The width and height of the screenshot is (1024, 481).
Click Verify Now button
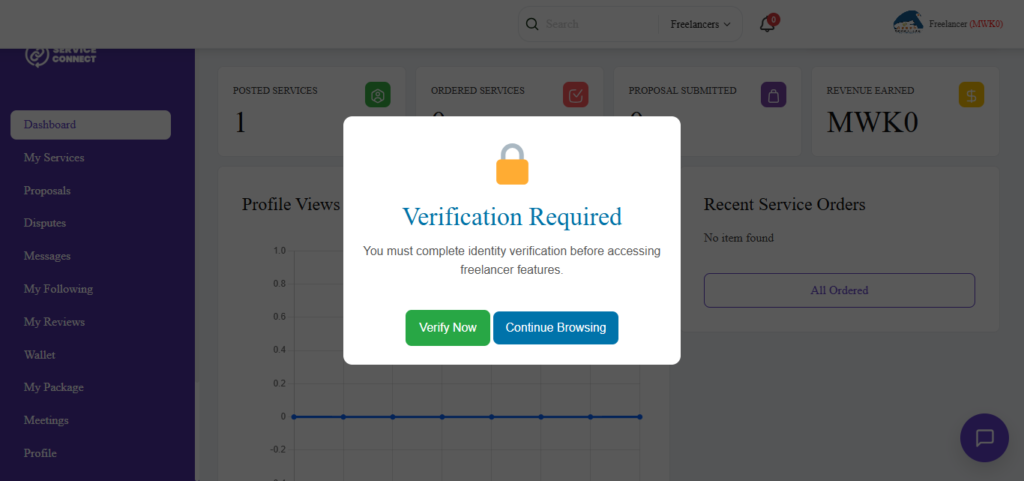(447, 328)
